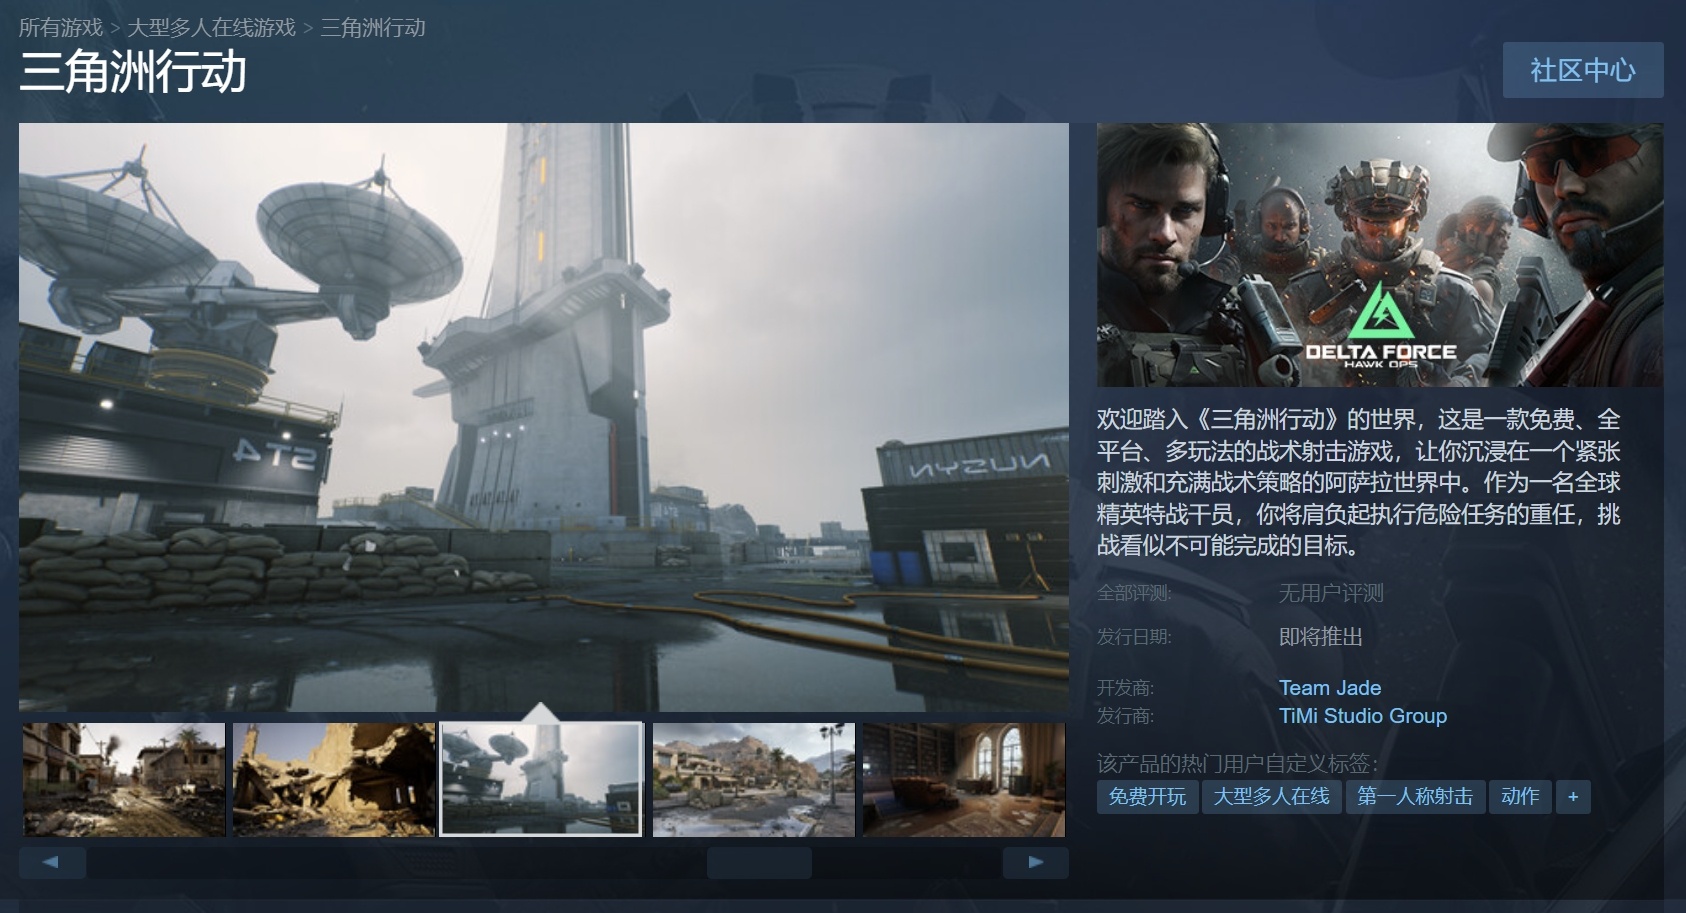
Task: Select the radar tower thumbnail
Action: 541,780
